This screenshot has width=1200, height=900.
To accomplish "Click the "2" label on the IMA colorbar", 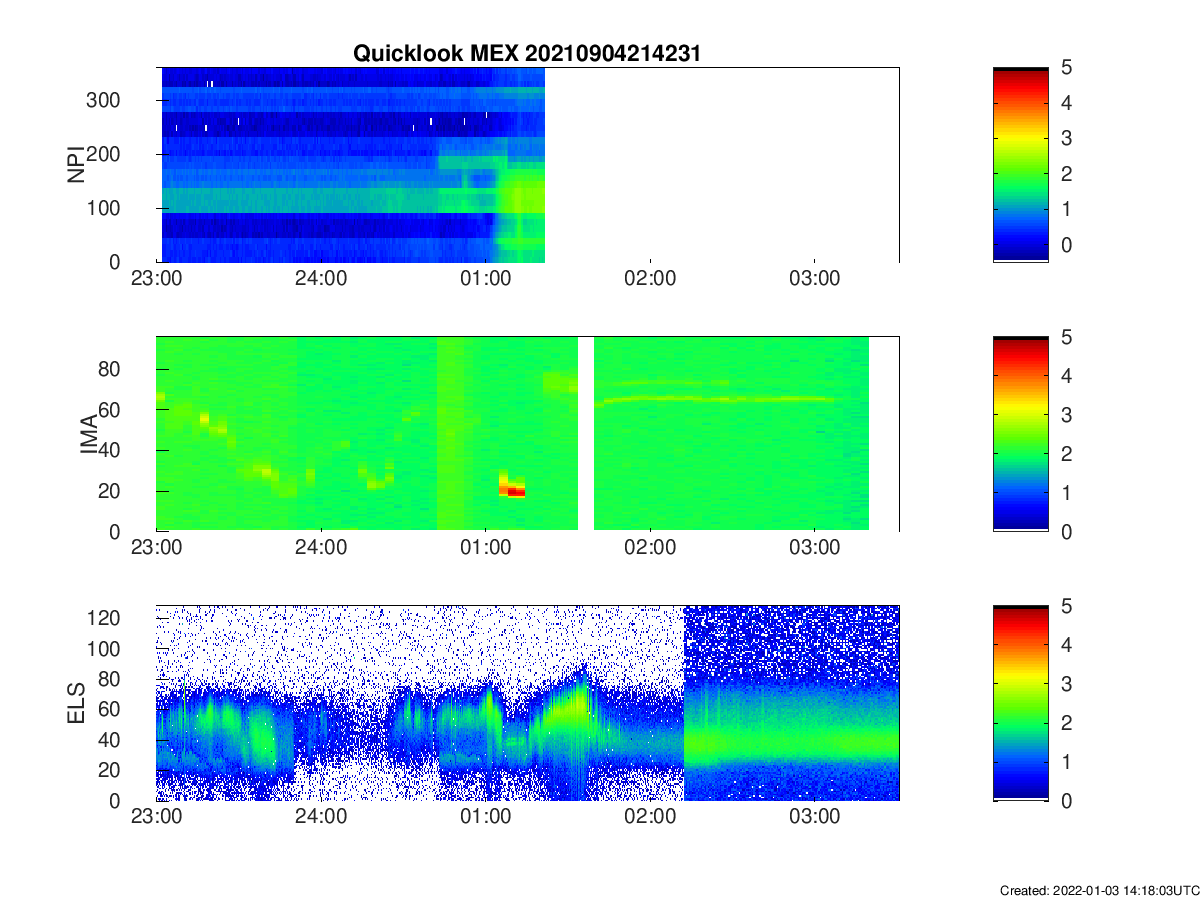I will (1065, 454).
